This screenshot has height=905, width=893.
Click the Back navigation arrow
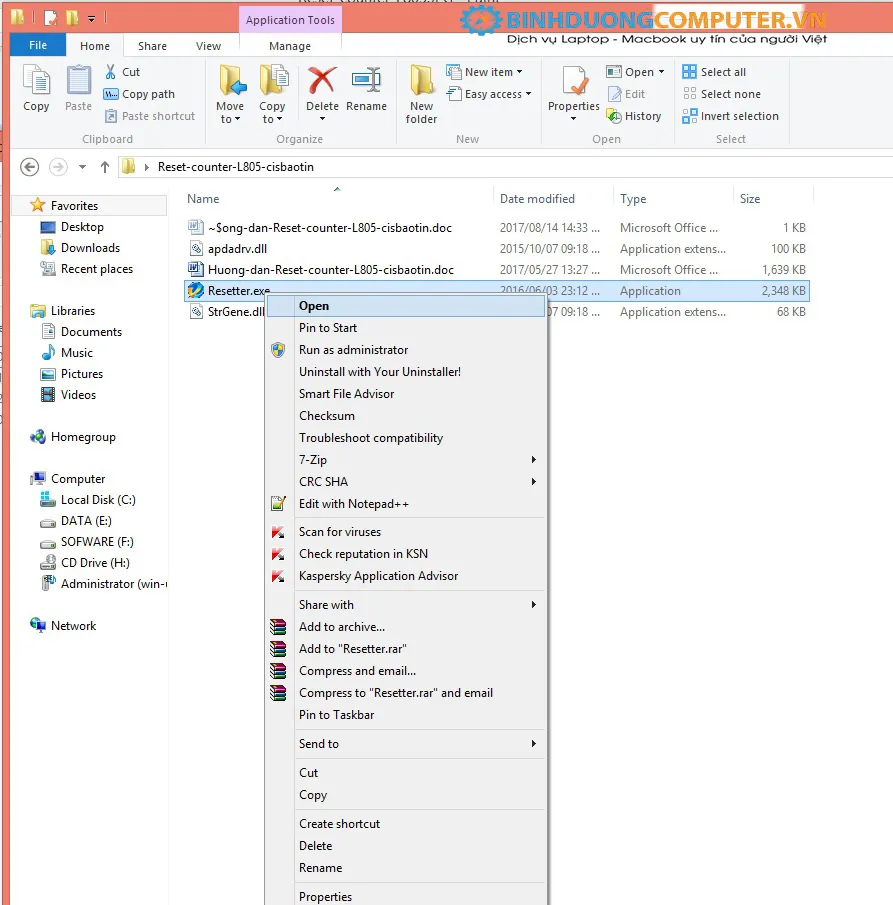[x=29, y=167]
